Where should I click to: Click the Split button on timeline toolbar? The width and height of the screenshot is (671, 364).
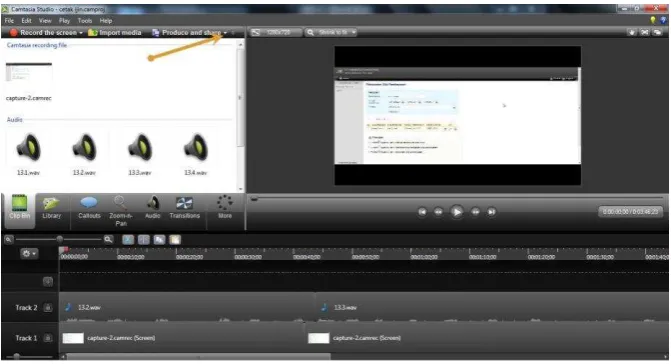144,240
